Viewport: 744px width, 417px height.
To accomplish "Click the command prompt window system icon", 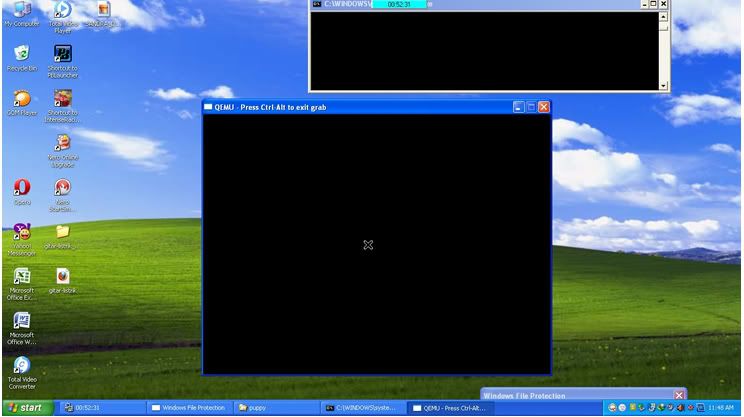I will click(x=316, y=4).
